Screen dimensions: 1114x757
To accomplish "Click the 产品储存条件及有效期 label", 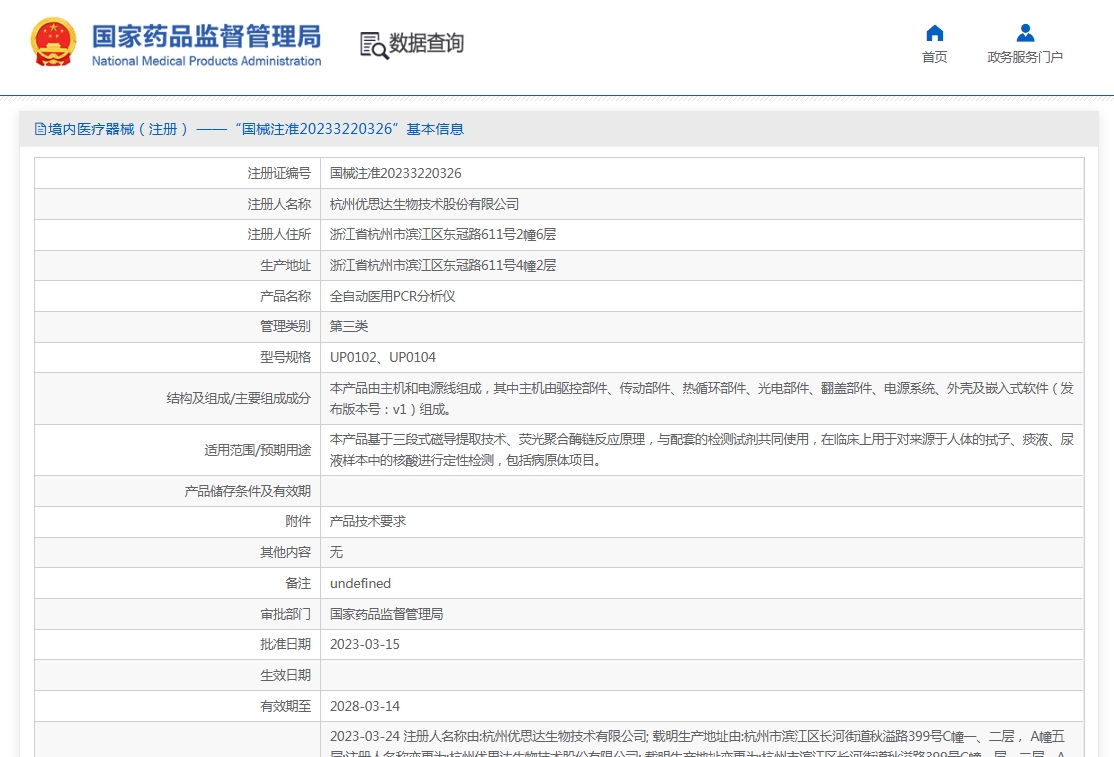I will 248,491.
